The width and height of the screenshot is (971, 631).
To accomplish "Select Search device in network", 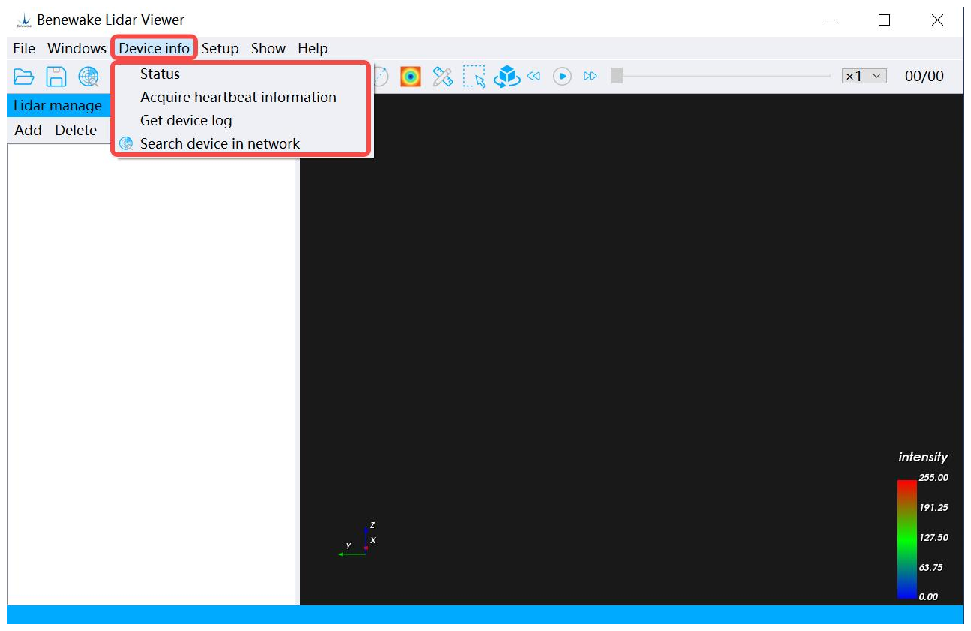I will coord(242,144).
